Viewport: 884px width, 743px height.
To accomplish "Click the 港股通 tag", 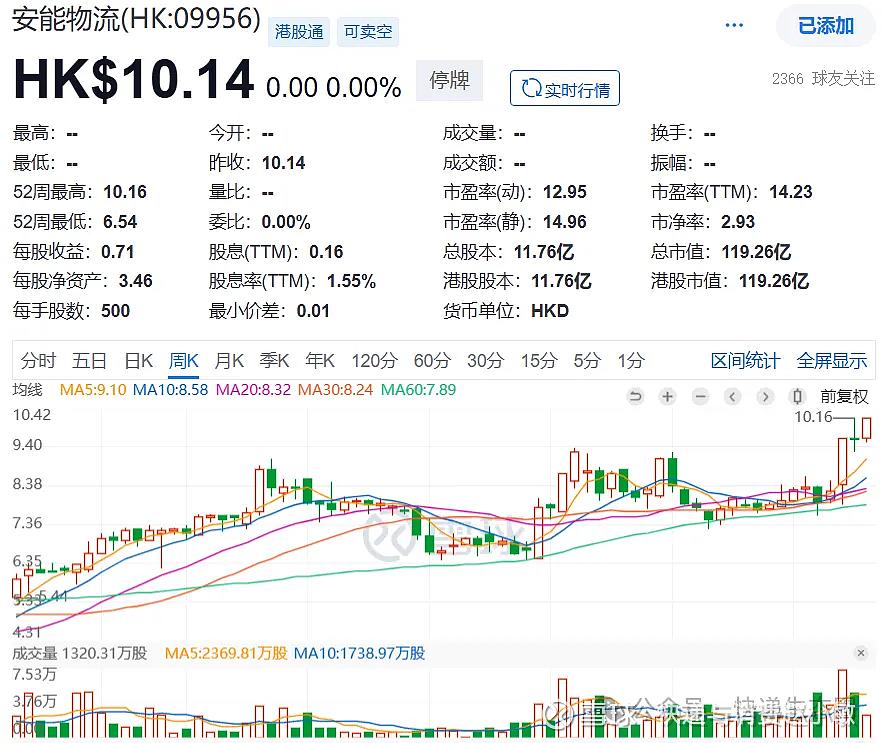I will pyautogui.click(x=299, y=32).
